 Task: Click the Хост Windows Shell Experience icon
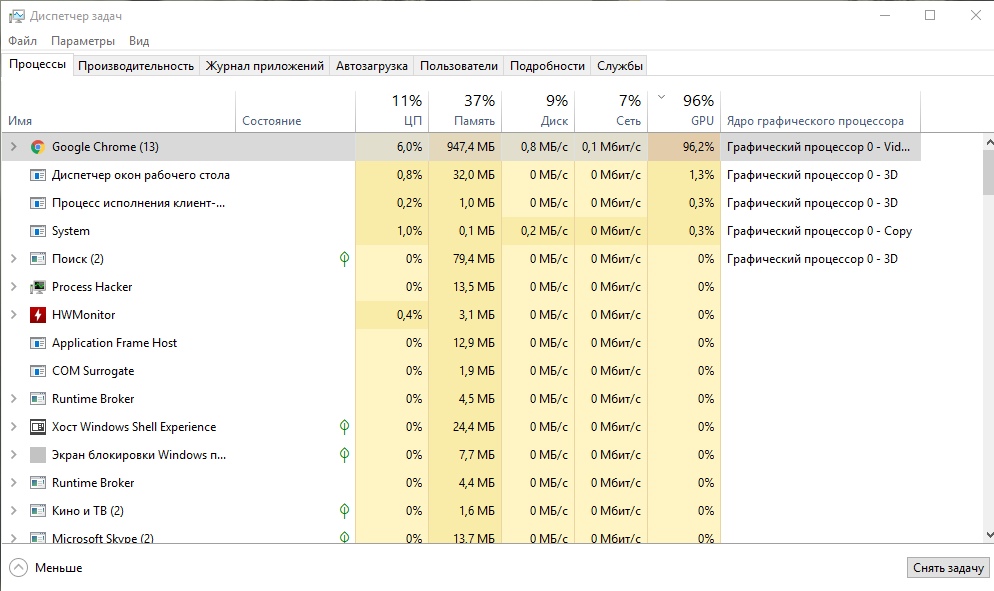coord(38,427)
